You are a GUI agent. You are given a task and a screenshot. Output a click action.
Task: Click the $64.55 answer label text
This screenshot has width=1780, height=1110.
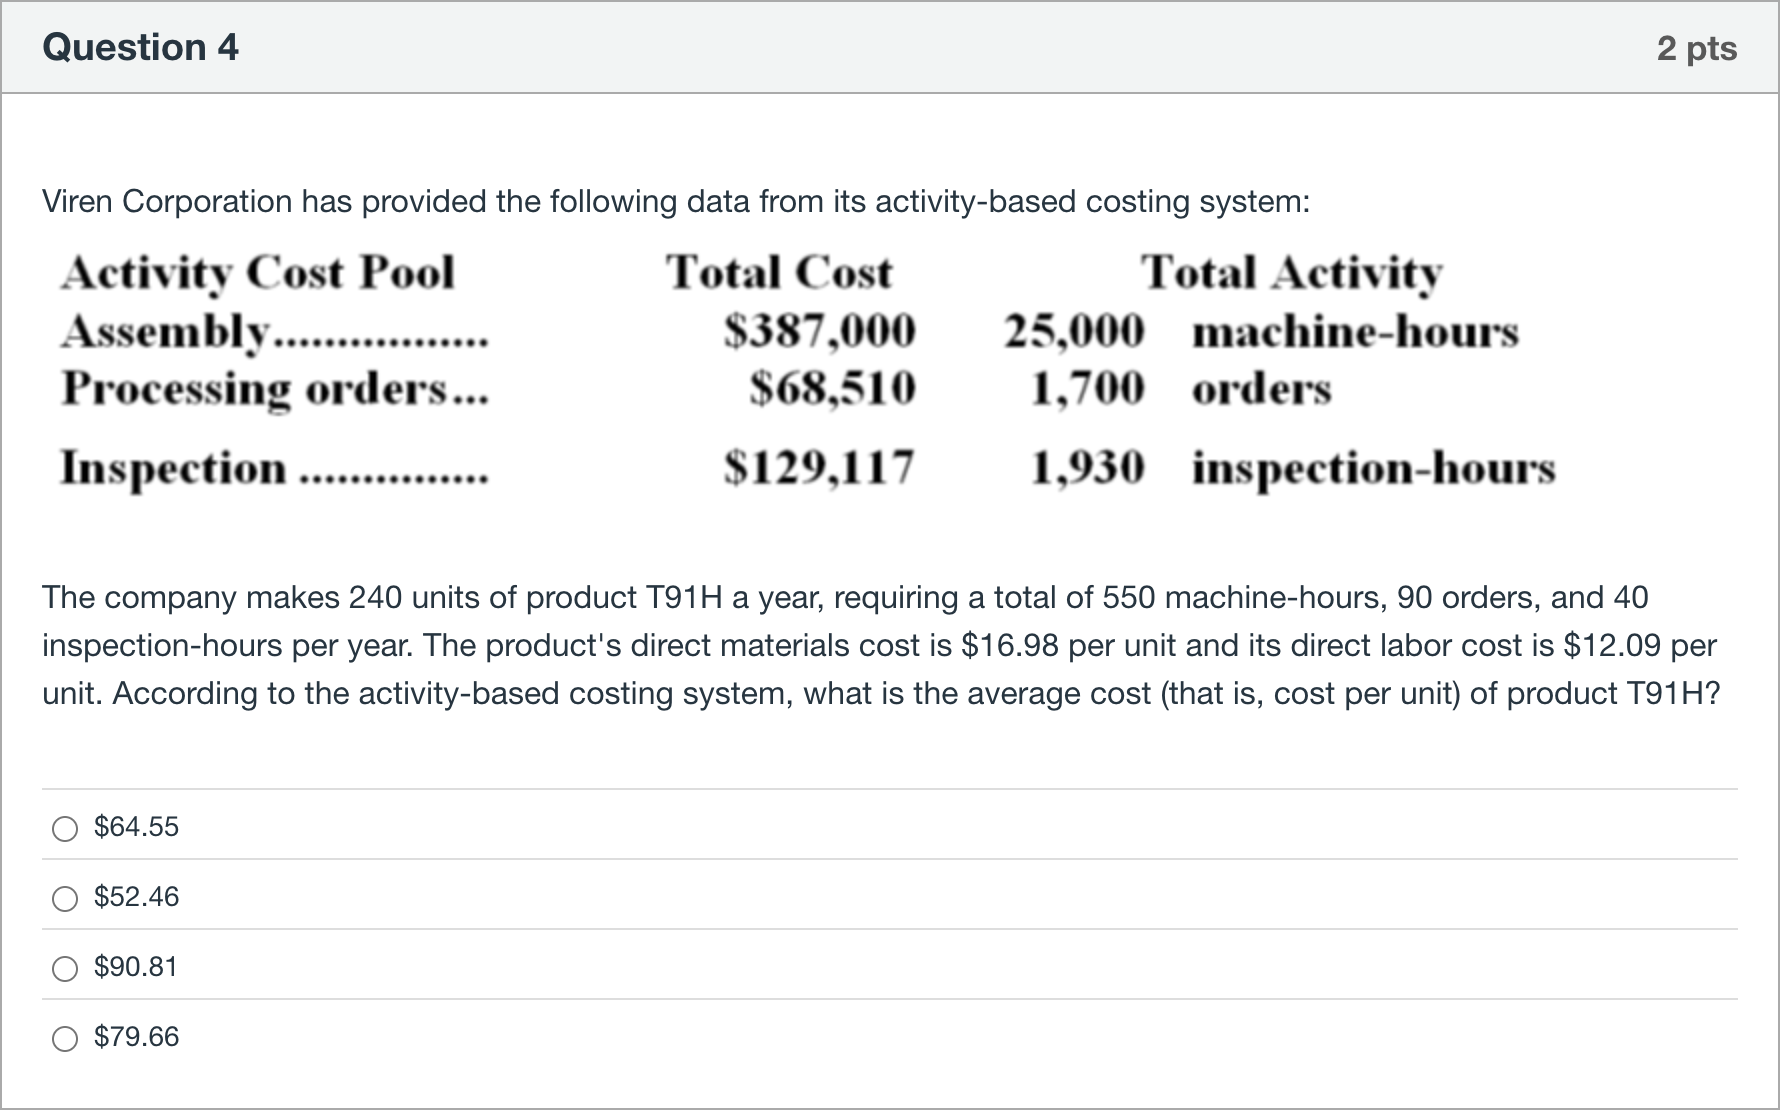point(136,827)
